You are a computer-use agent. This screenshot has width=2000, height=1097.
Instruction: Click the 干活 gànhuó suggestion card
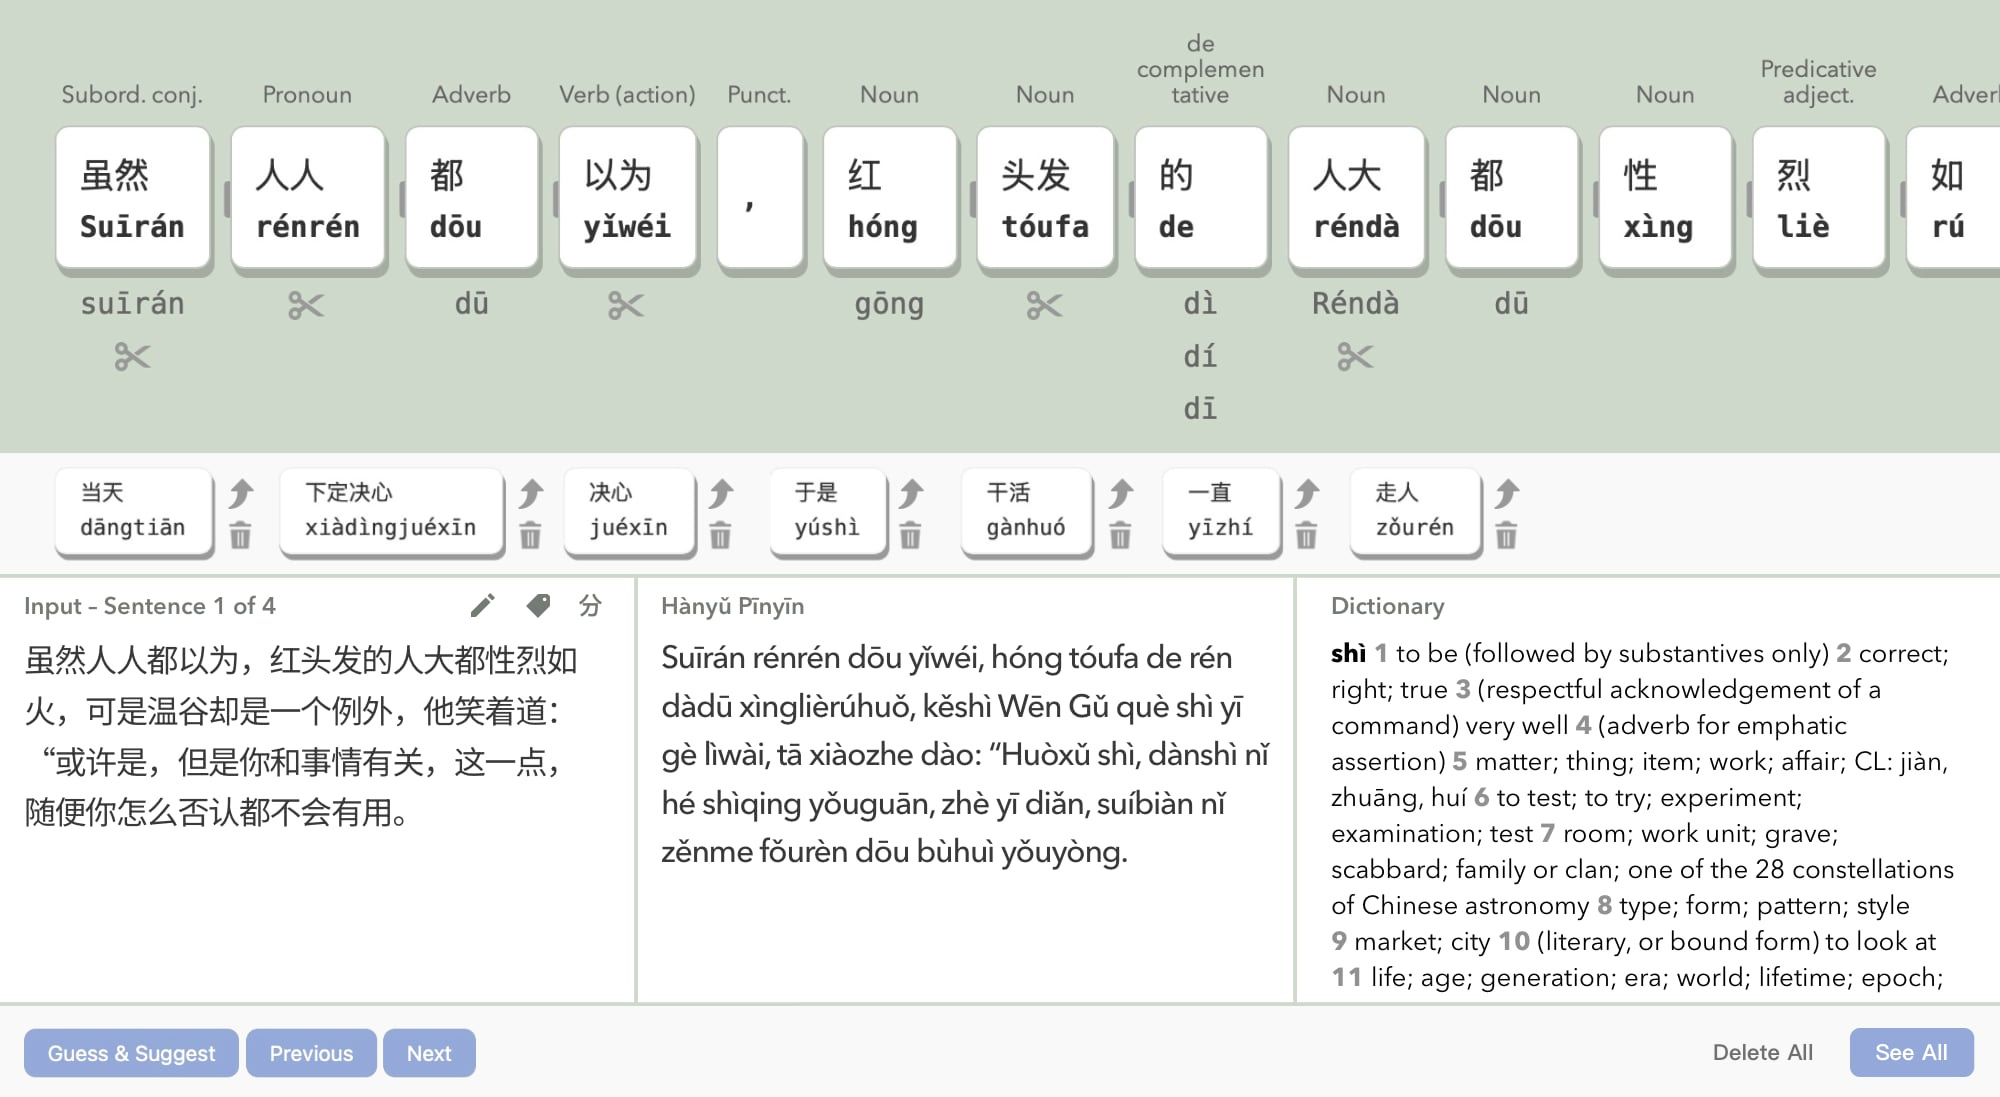[x=1027, y=511]
